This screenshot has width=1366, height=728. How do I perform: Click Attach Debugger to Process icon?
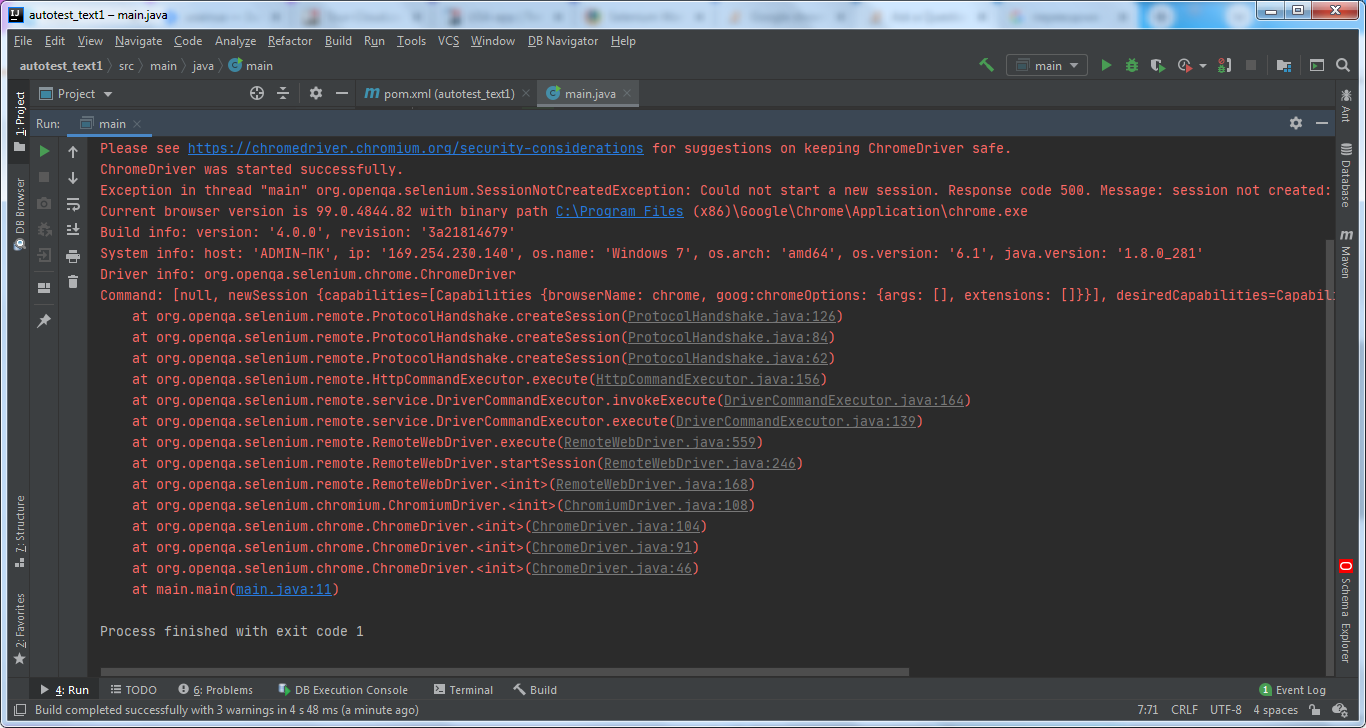(1224, 65)
